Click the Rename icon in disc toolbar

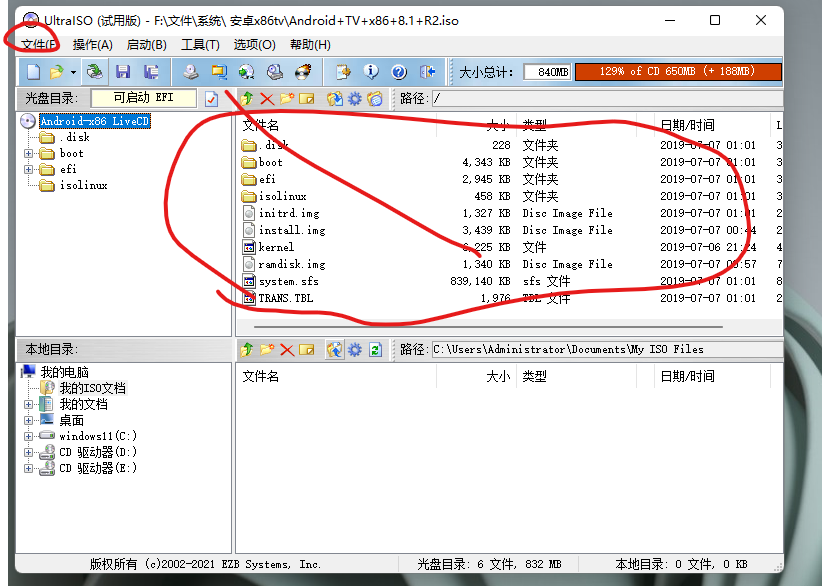(307, 99)
